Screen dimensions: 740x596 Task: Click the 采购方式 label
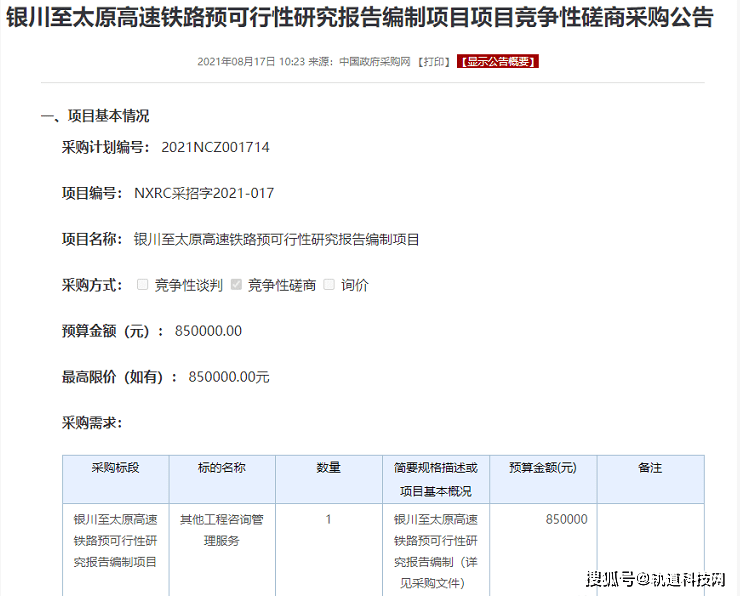click(92, 285)
